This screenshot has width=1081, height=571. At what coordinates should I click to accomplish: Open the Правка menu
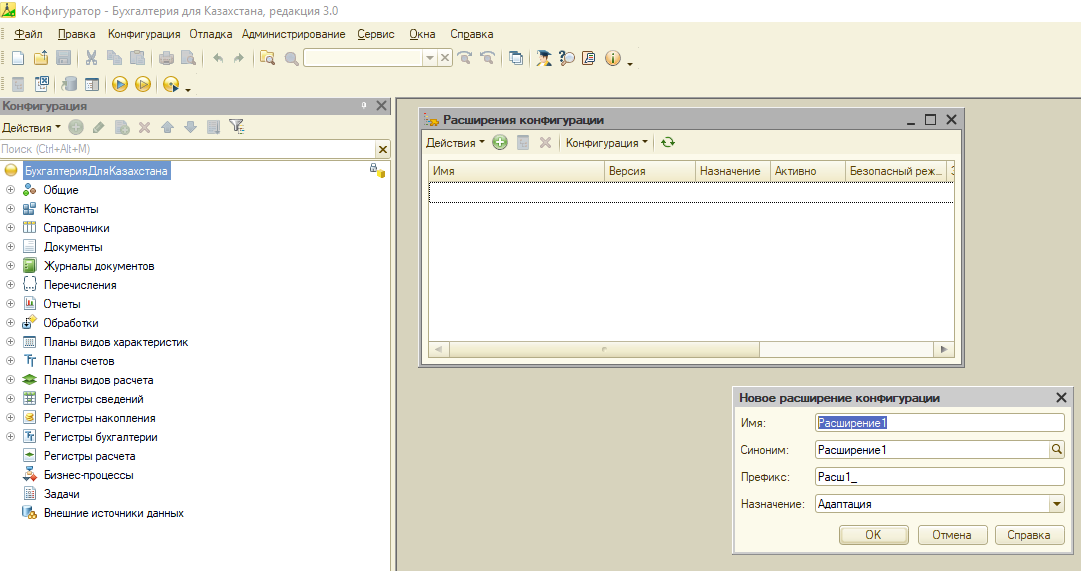click(77, 34)
